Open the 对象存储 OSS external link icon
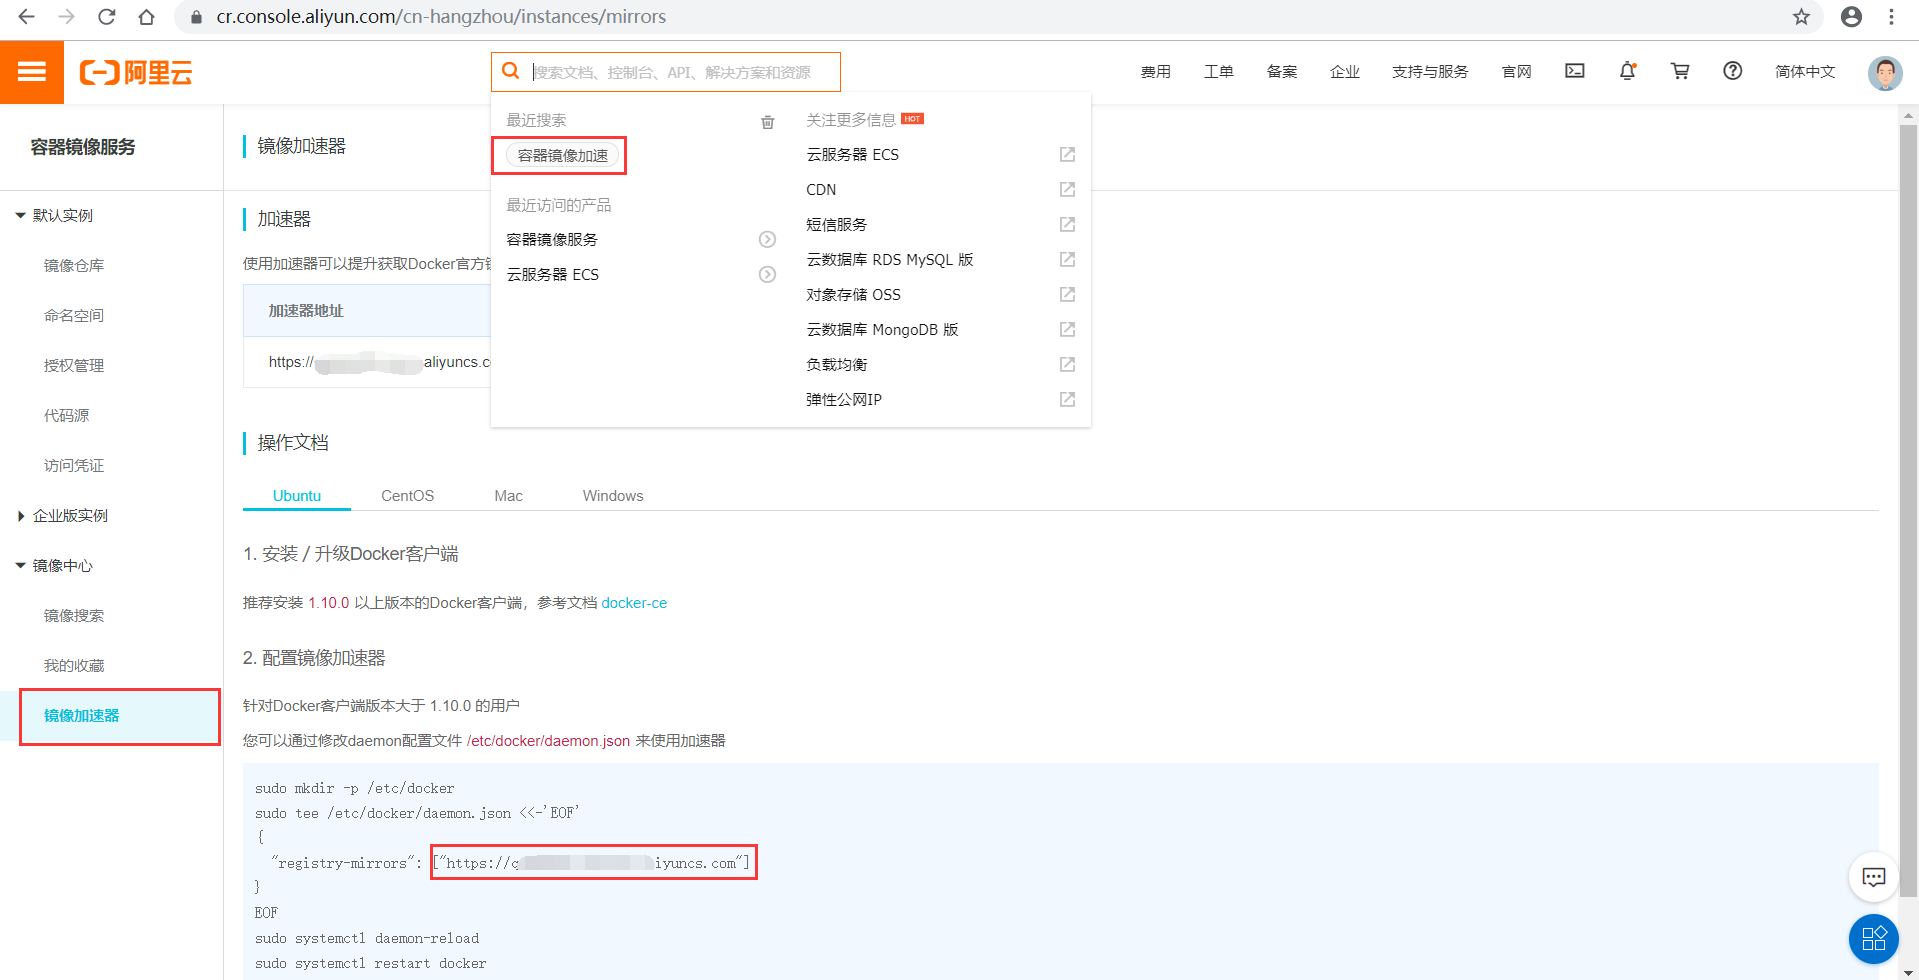This screenshot has height=980, width=1919. [x=1067, y=294]
